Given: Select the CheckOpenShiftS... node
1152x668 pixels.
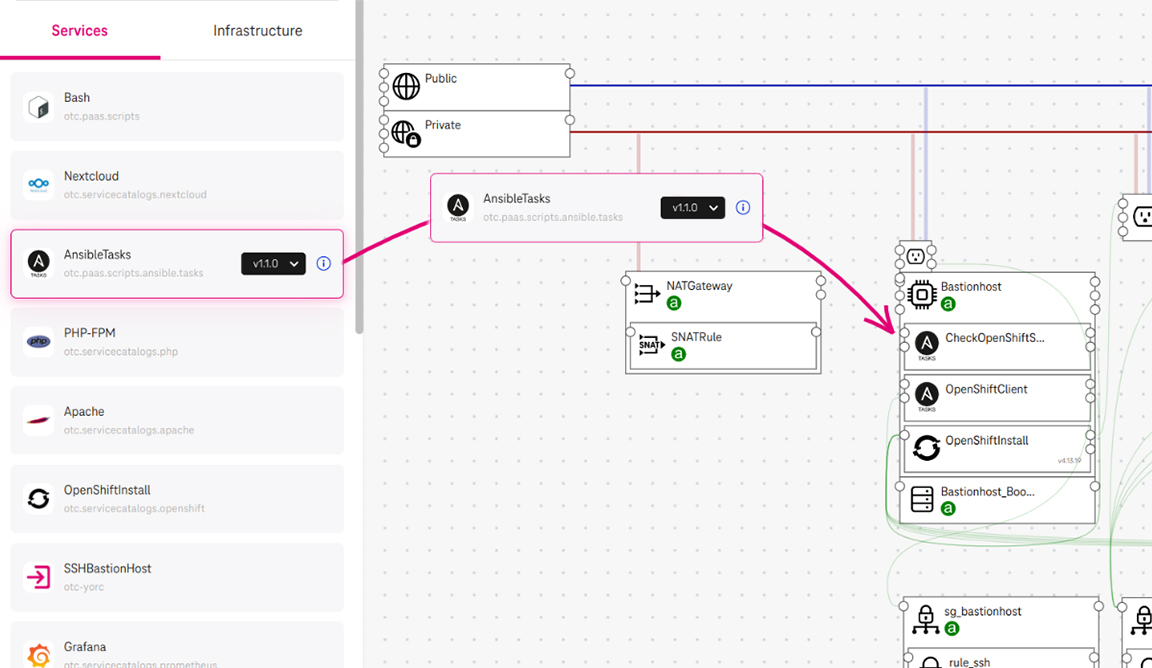Looking at the screenshot, I should pyautogui.click(x=994, y=339).
